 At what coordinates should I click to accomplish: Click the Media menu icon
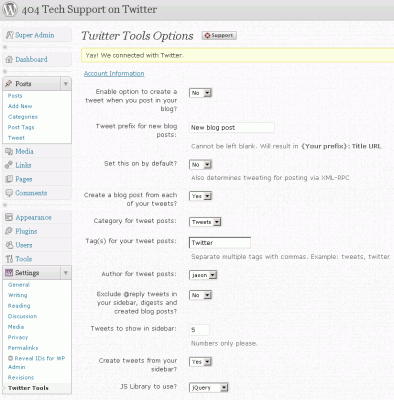9,151
